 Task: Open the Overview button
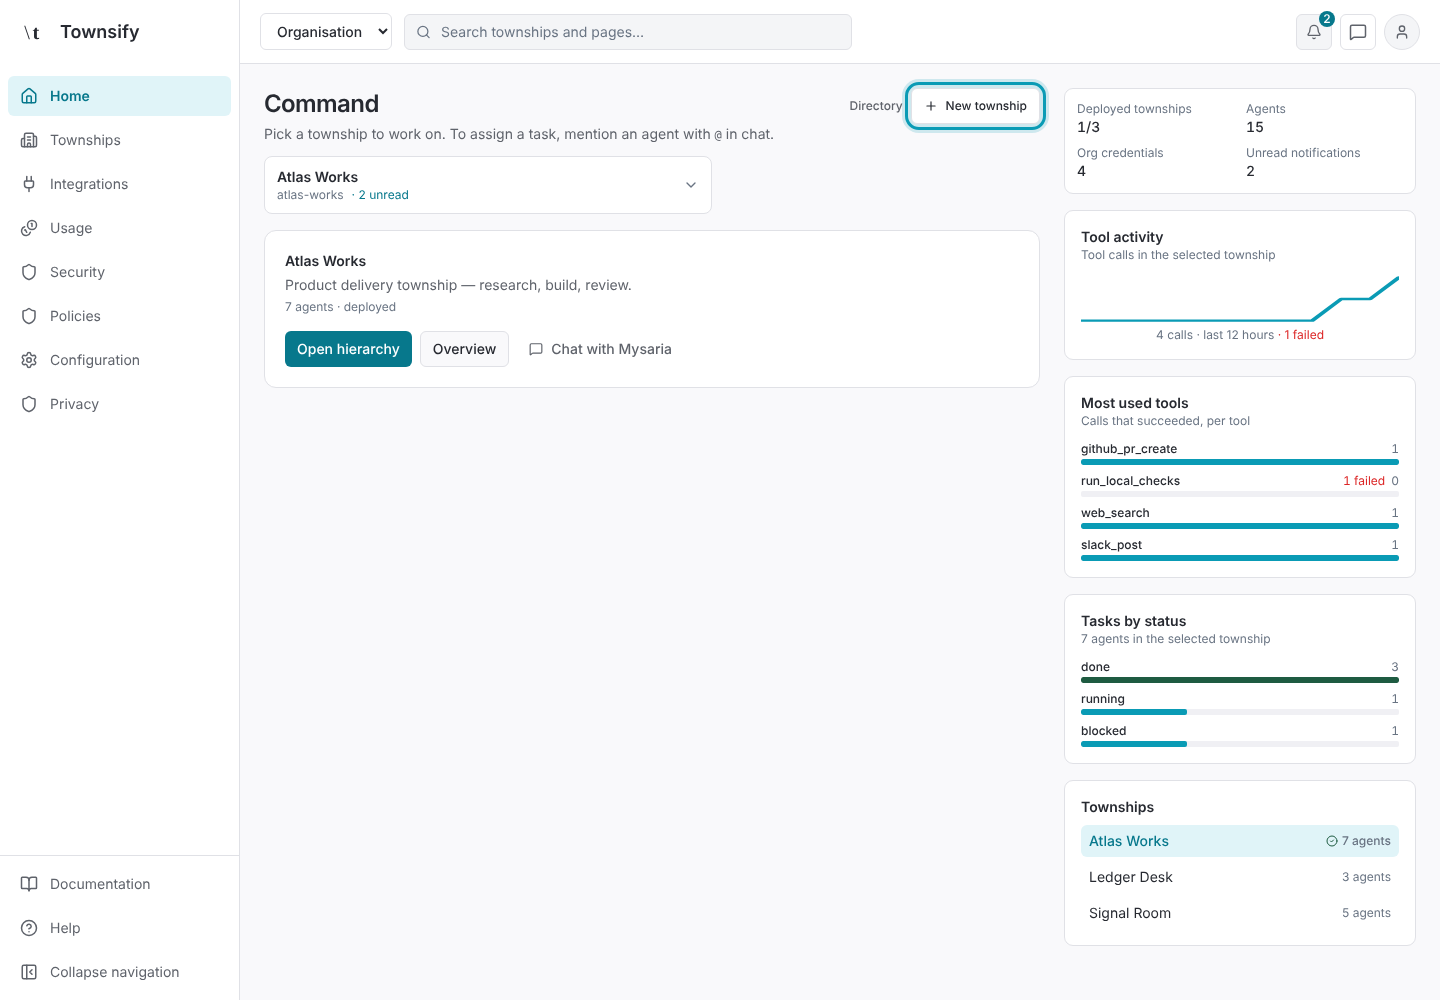coord(464,349)
